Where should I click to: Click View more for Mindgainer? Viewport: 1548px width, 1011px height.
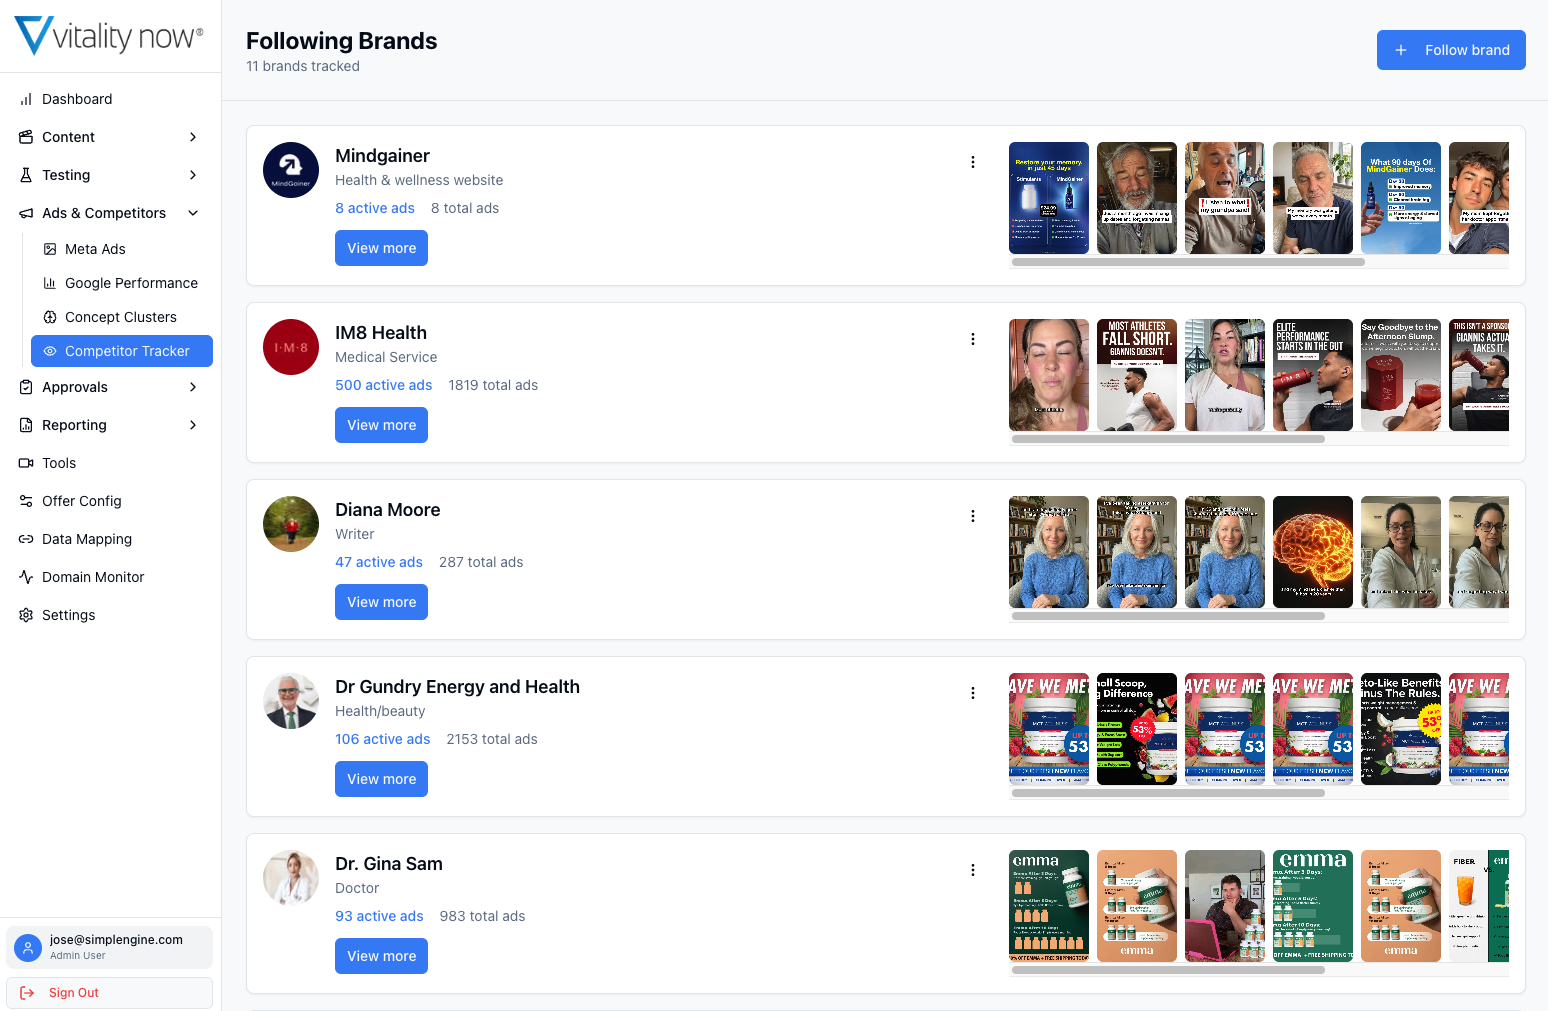[x=381, y=248]
